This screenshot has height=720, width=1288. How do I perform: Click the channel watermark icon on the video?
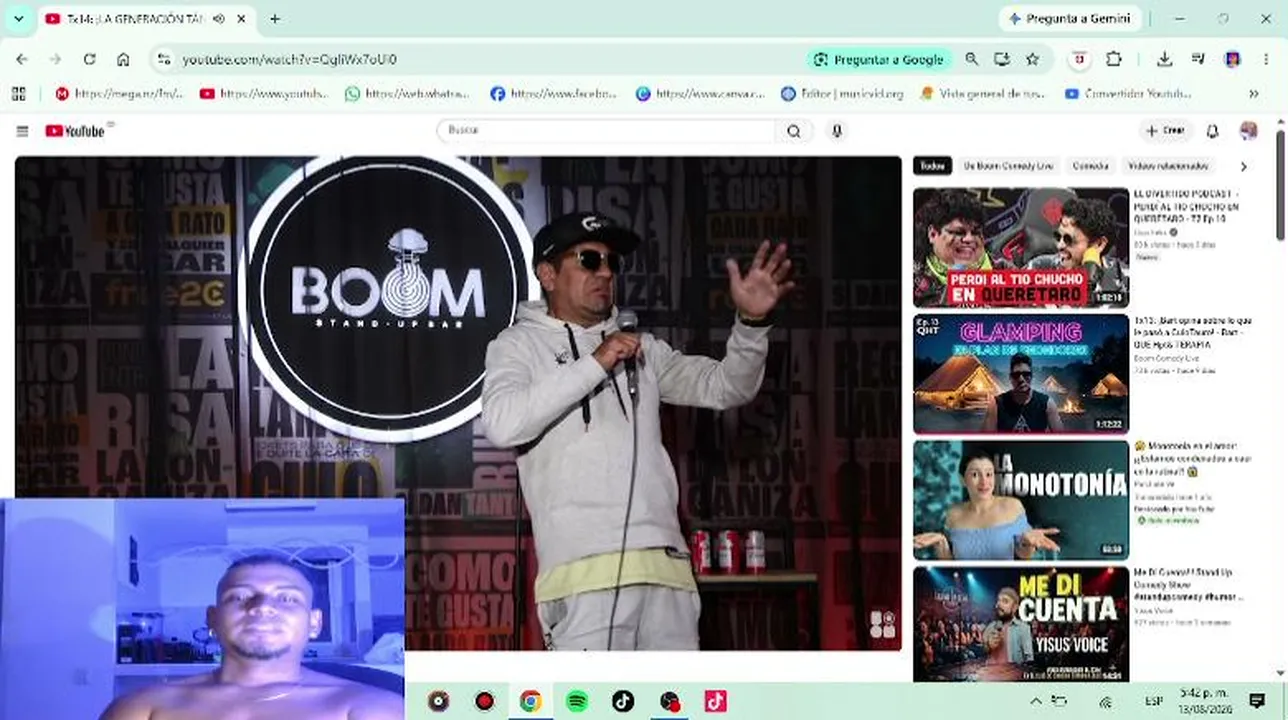(x=882, y=624)
